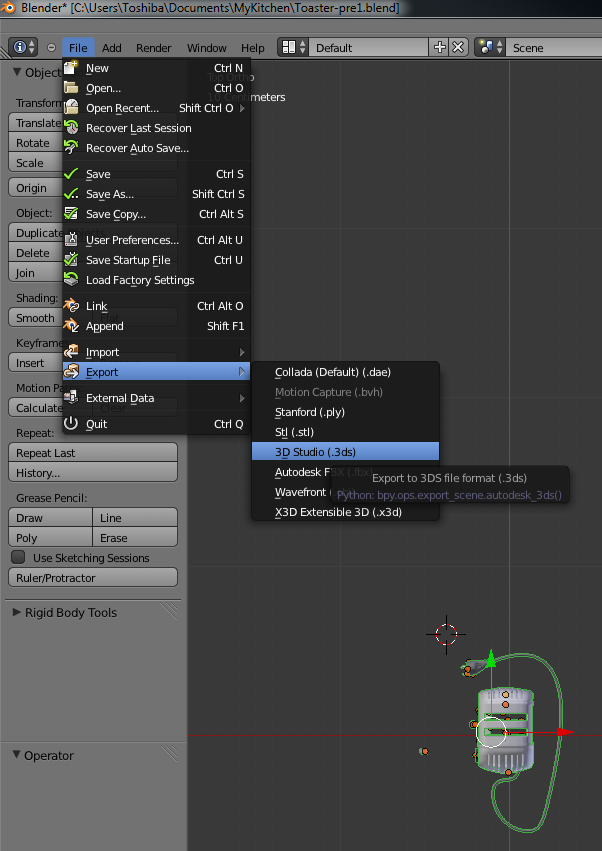Choose 3D Studio (.3ds) export
Viewport: 602px width, 851px height.
point(345,452)
